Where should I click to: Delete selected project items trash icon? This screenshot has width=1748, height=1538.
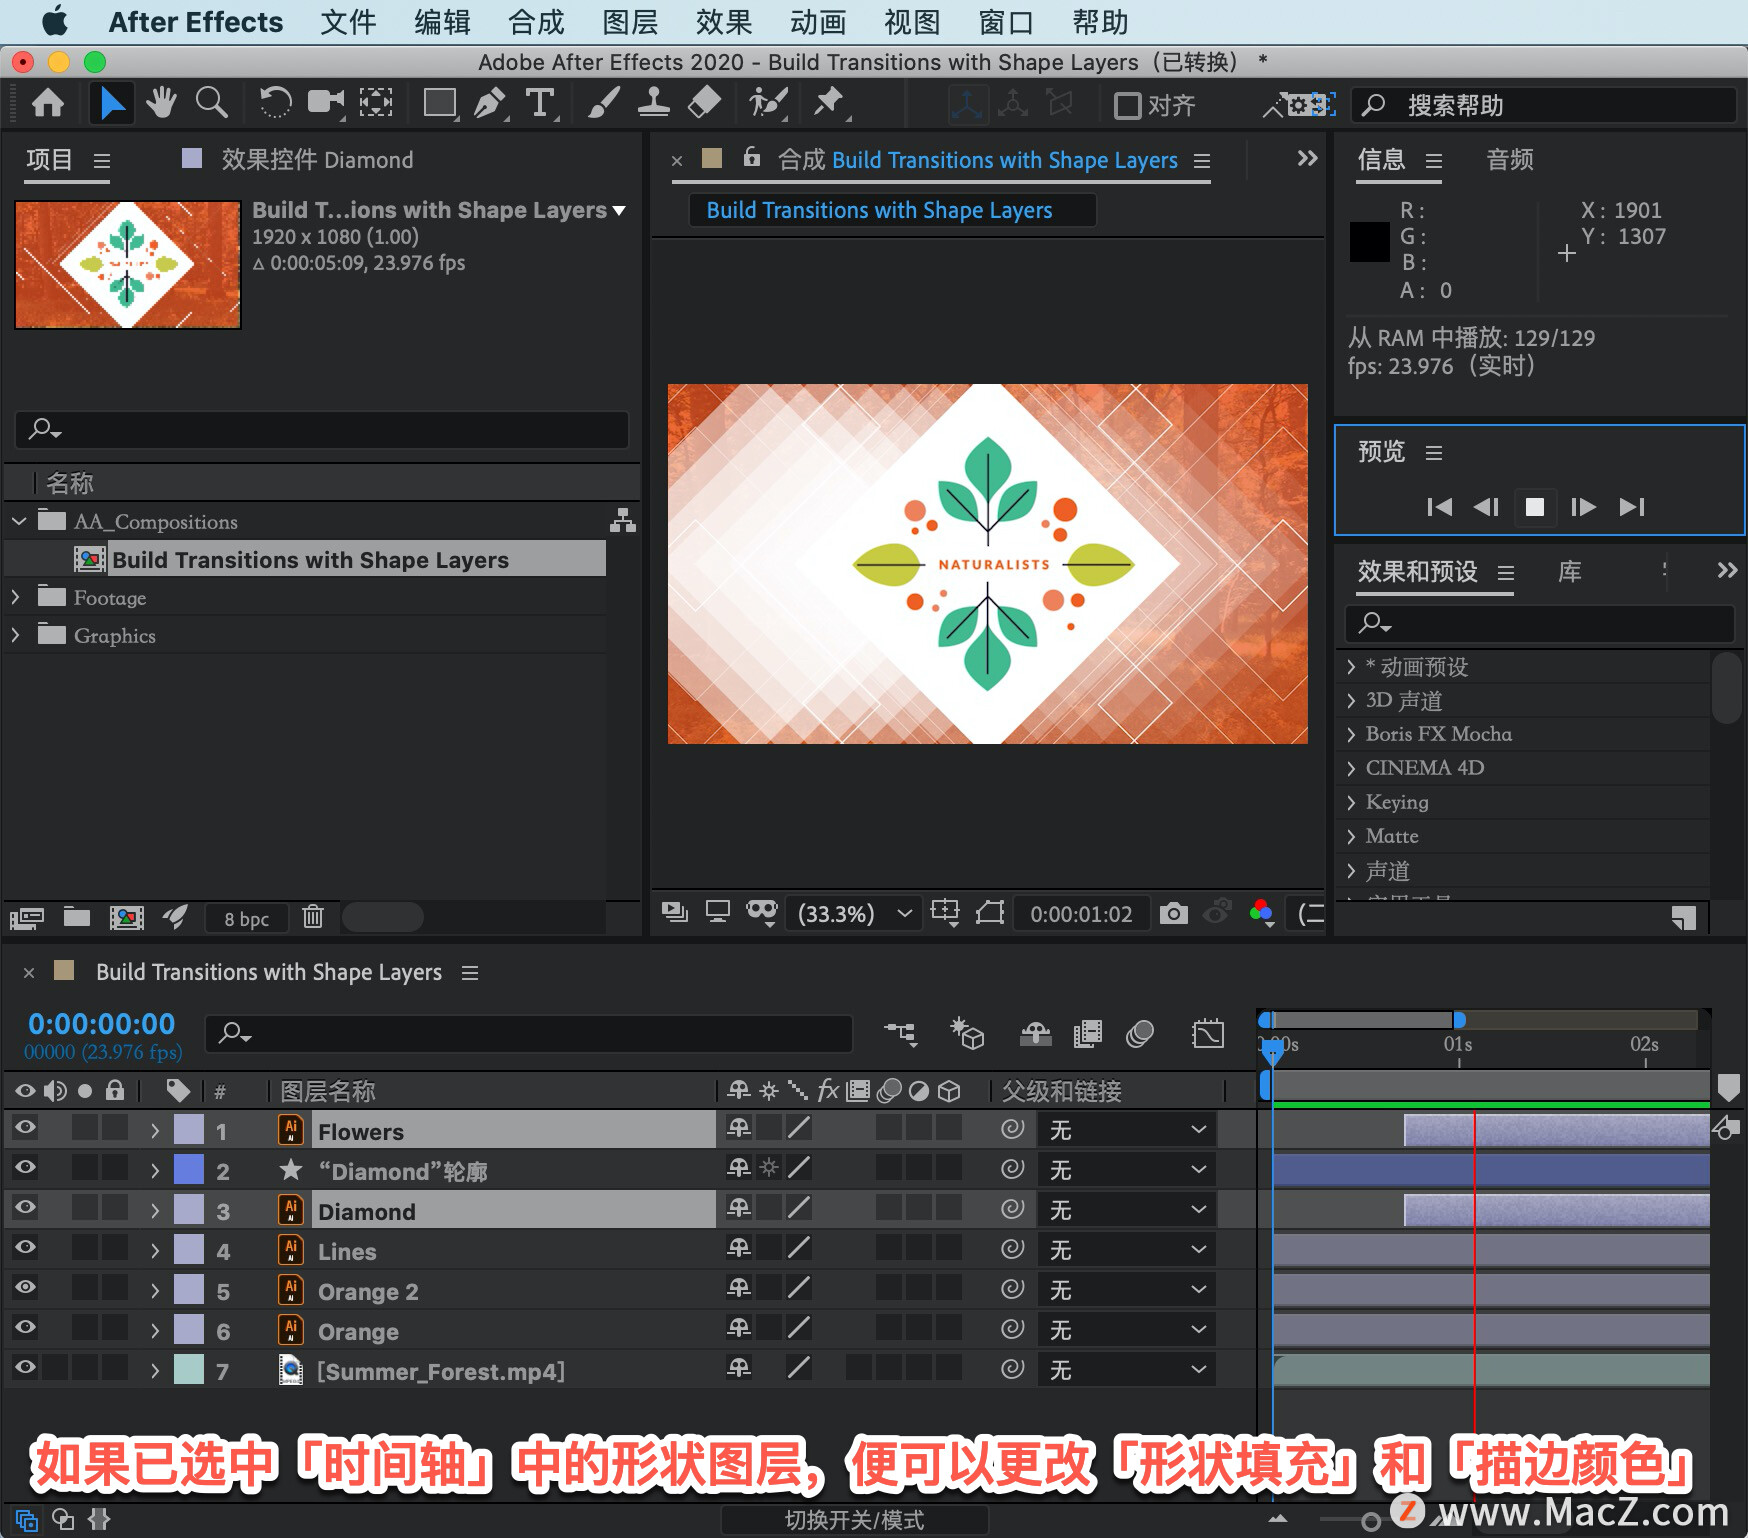[x=313, y=917]
